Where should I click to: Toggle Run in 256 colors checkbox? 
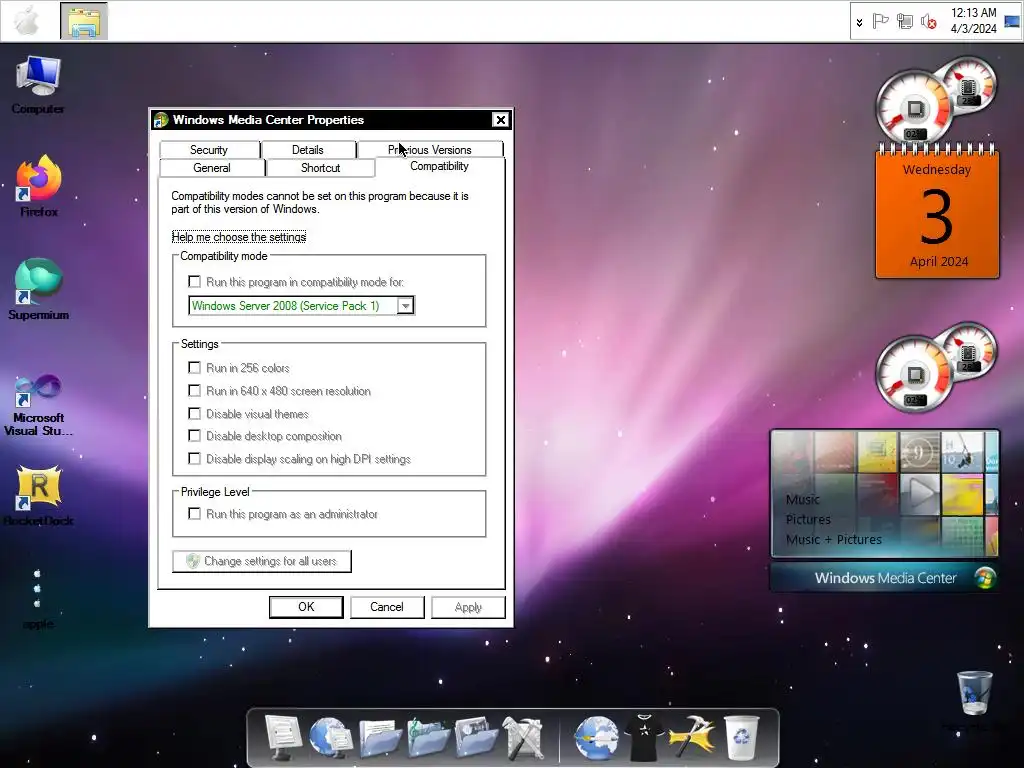pos(195,368)
